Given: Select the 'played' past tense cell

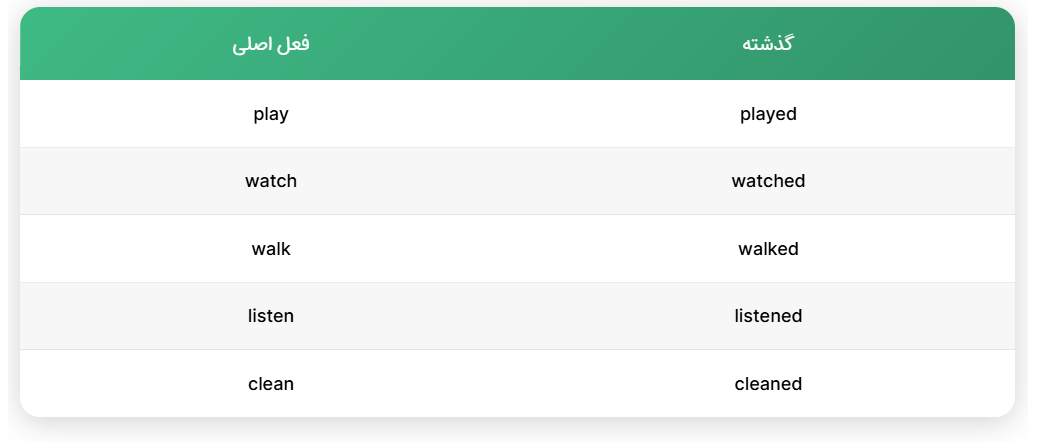Looking at the screenshot, I should 768,114.
